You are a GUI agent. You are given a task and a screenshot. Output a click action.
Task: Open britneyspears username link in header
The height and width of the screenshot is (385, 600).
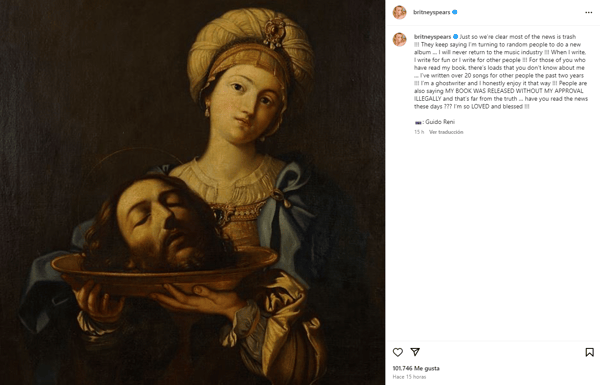(432, 12)
